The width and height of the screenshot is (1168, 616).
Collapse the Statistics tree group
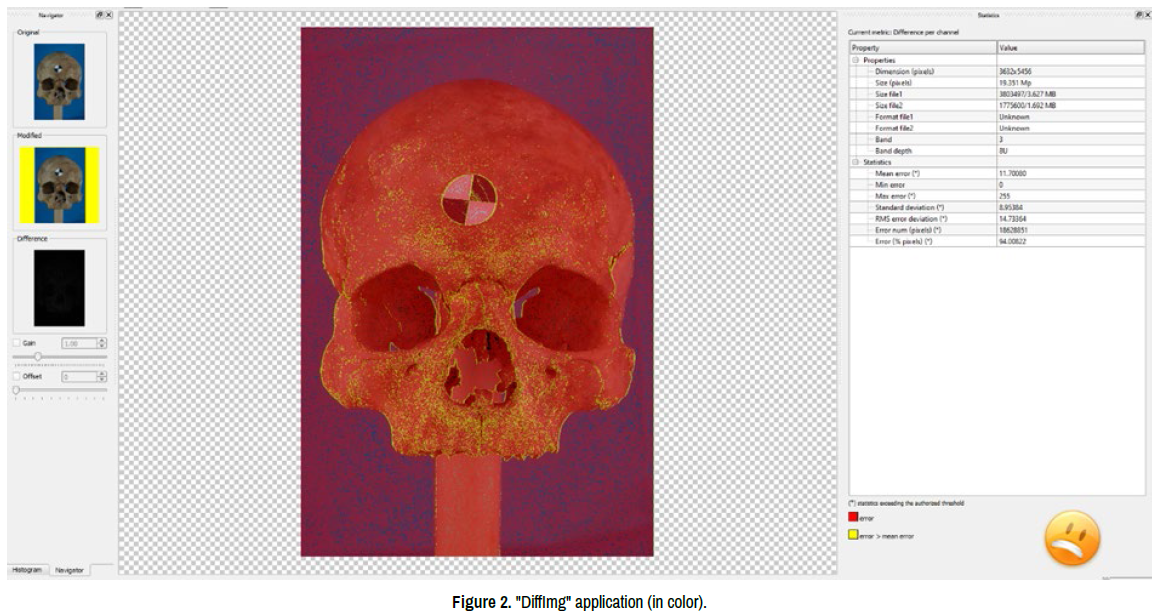856,162
